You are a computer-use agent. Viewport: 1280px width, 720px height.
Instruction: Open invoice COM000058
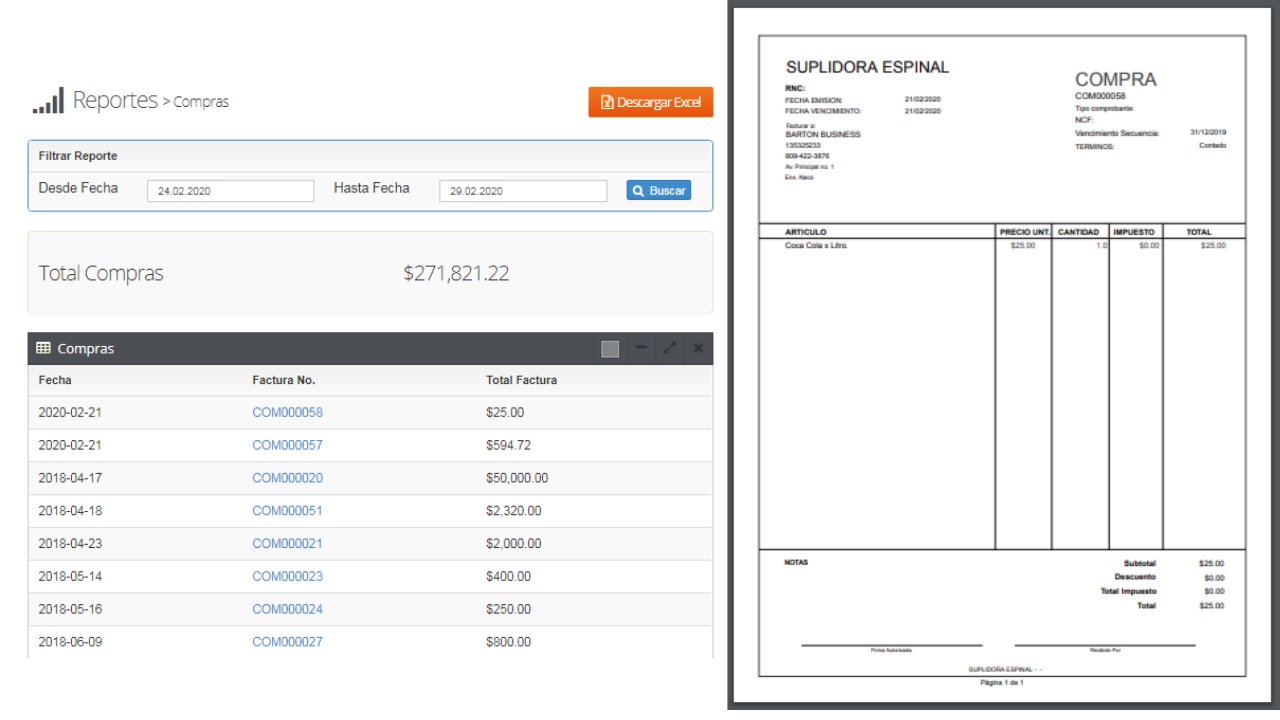point(287,412)
